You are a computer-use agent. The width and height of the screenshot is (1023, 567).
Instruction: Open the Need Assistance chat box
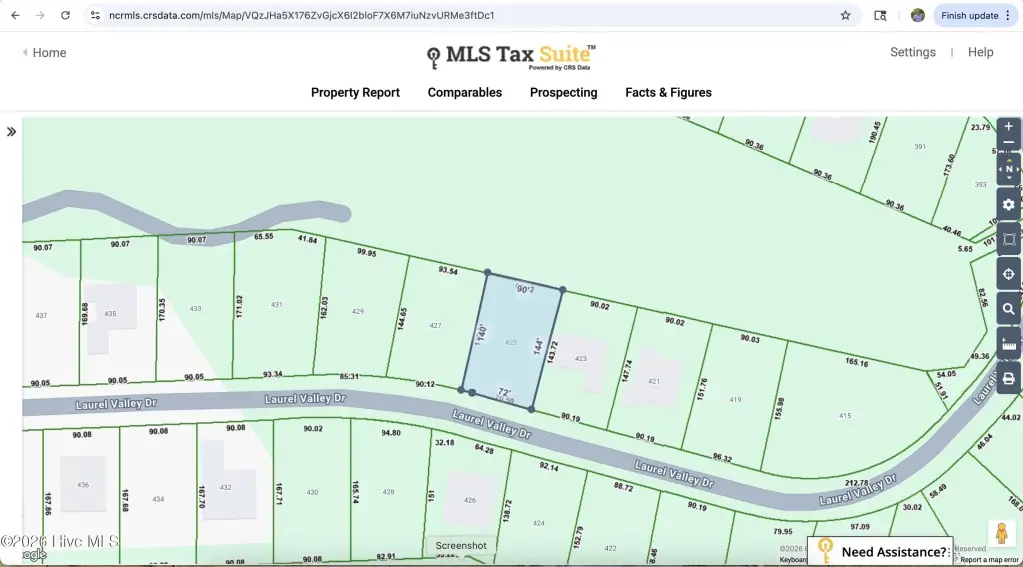tap(881, 551)
